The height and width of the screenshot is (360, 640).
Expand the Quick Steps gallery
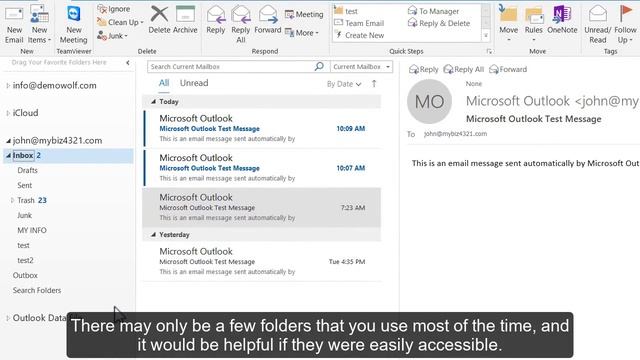click(486, 36)
